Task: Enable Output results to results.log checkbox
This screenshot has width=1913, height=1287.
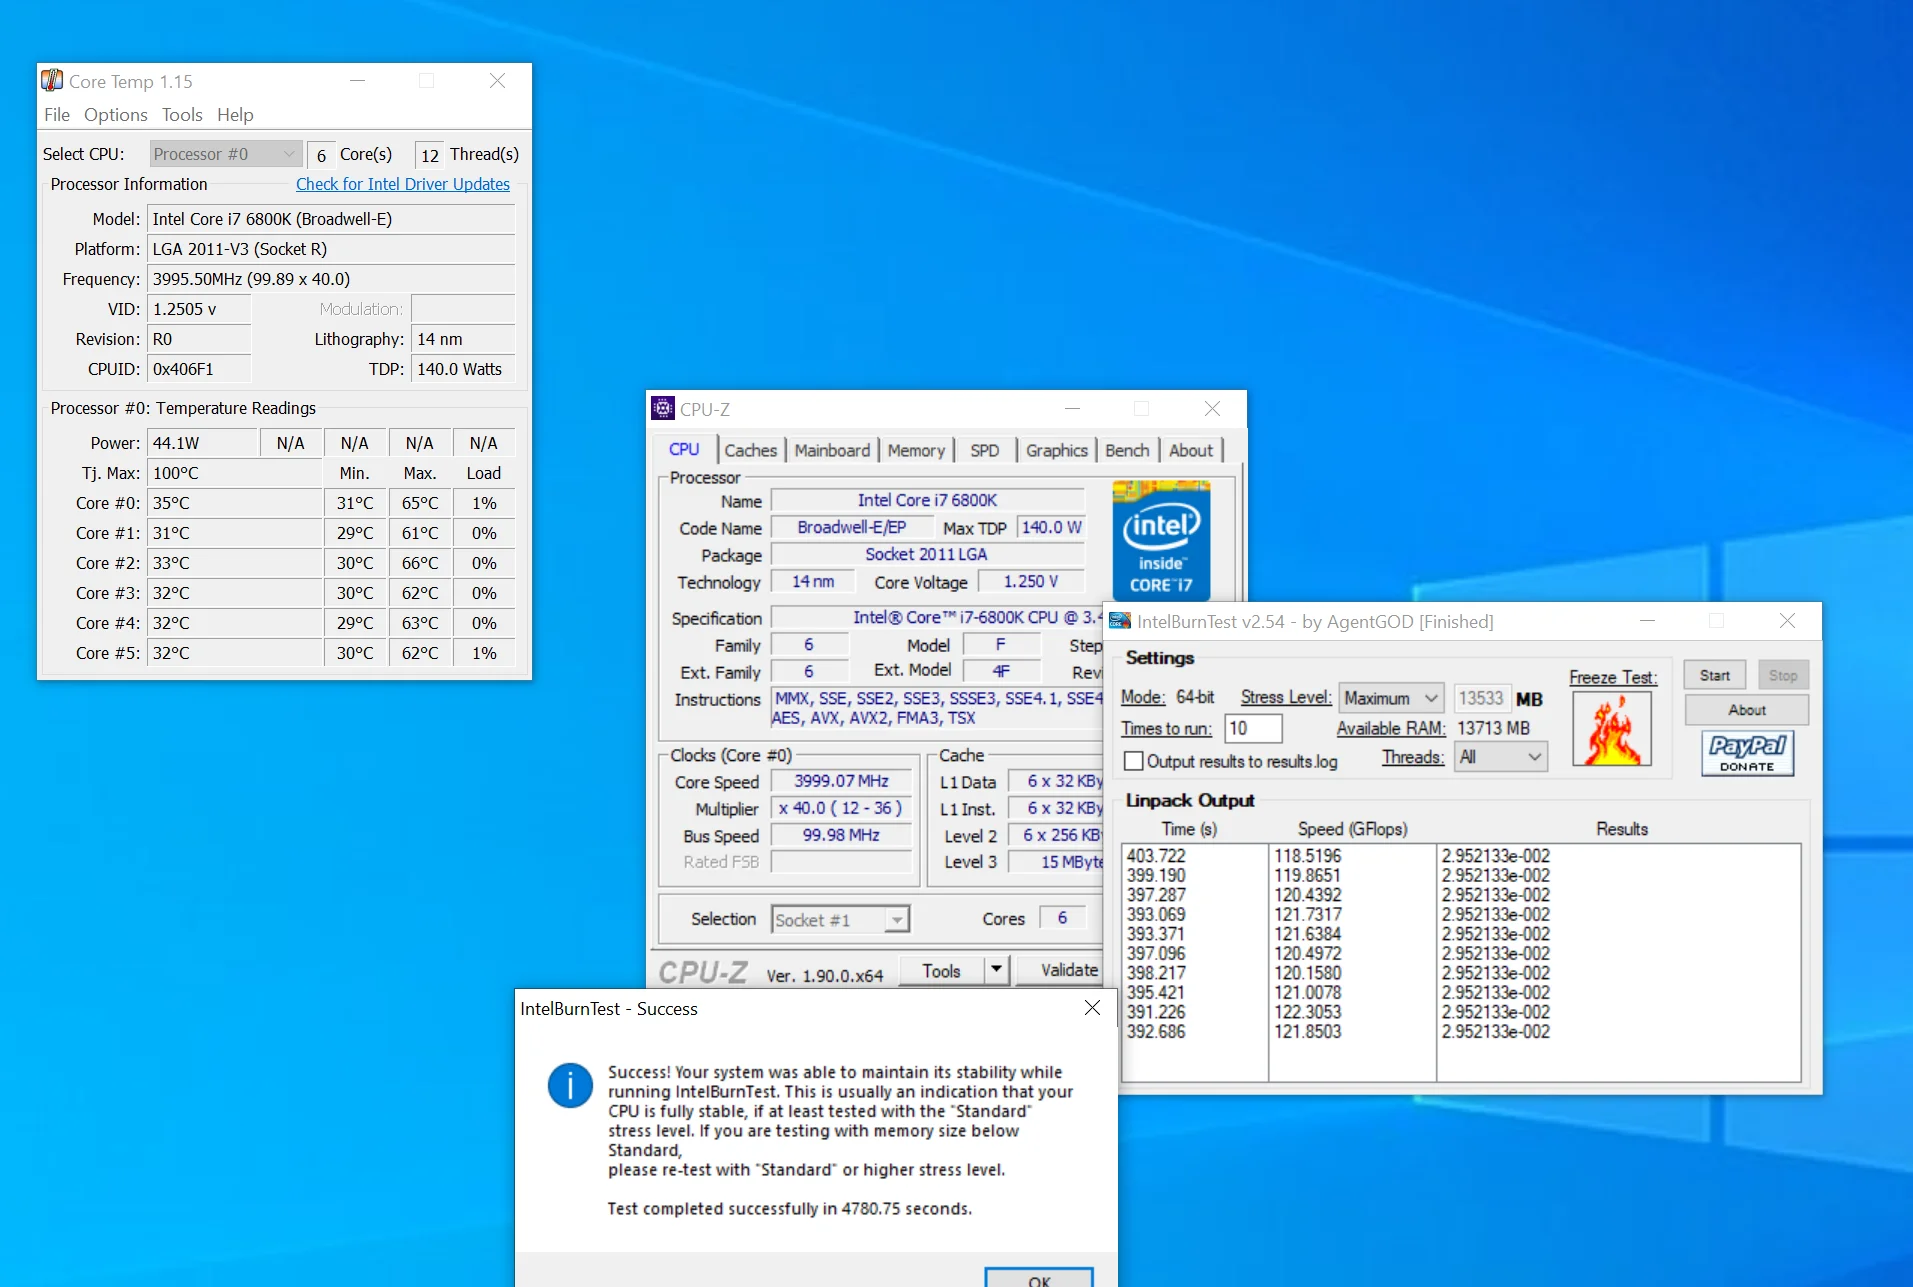Action: click(x=1134, y=761)
